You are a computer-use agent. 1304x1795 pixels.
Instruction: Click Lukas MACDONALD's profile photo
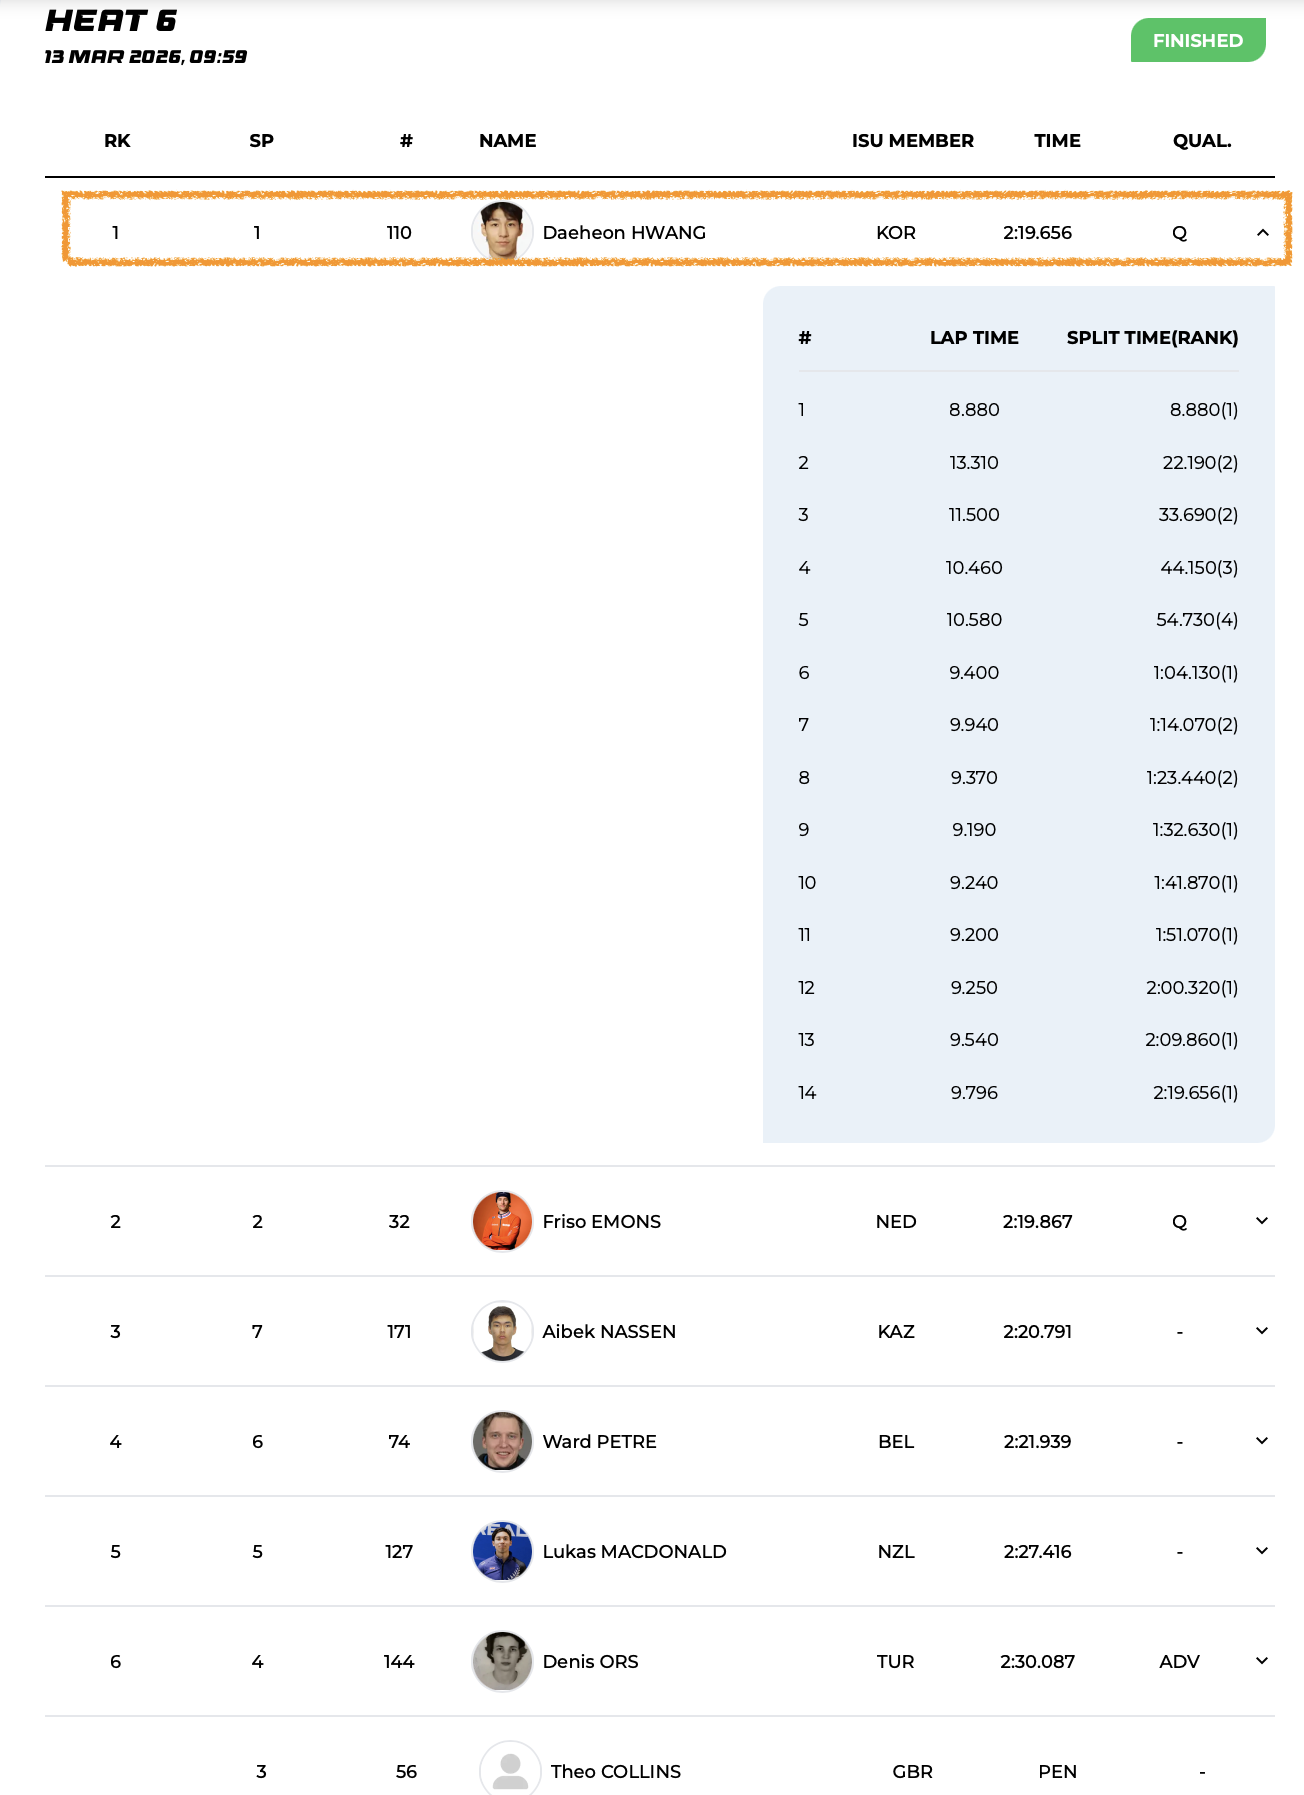click(502, 1551)
